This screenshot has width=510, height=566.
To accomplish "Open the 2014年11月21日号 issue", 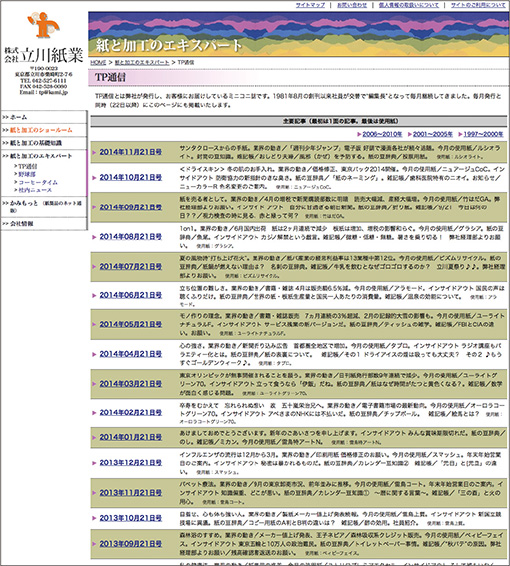I will pos(131,152).
